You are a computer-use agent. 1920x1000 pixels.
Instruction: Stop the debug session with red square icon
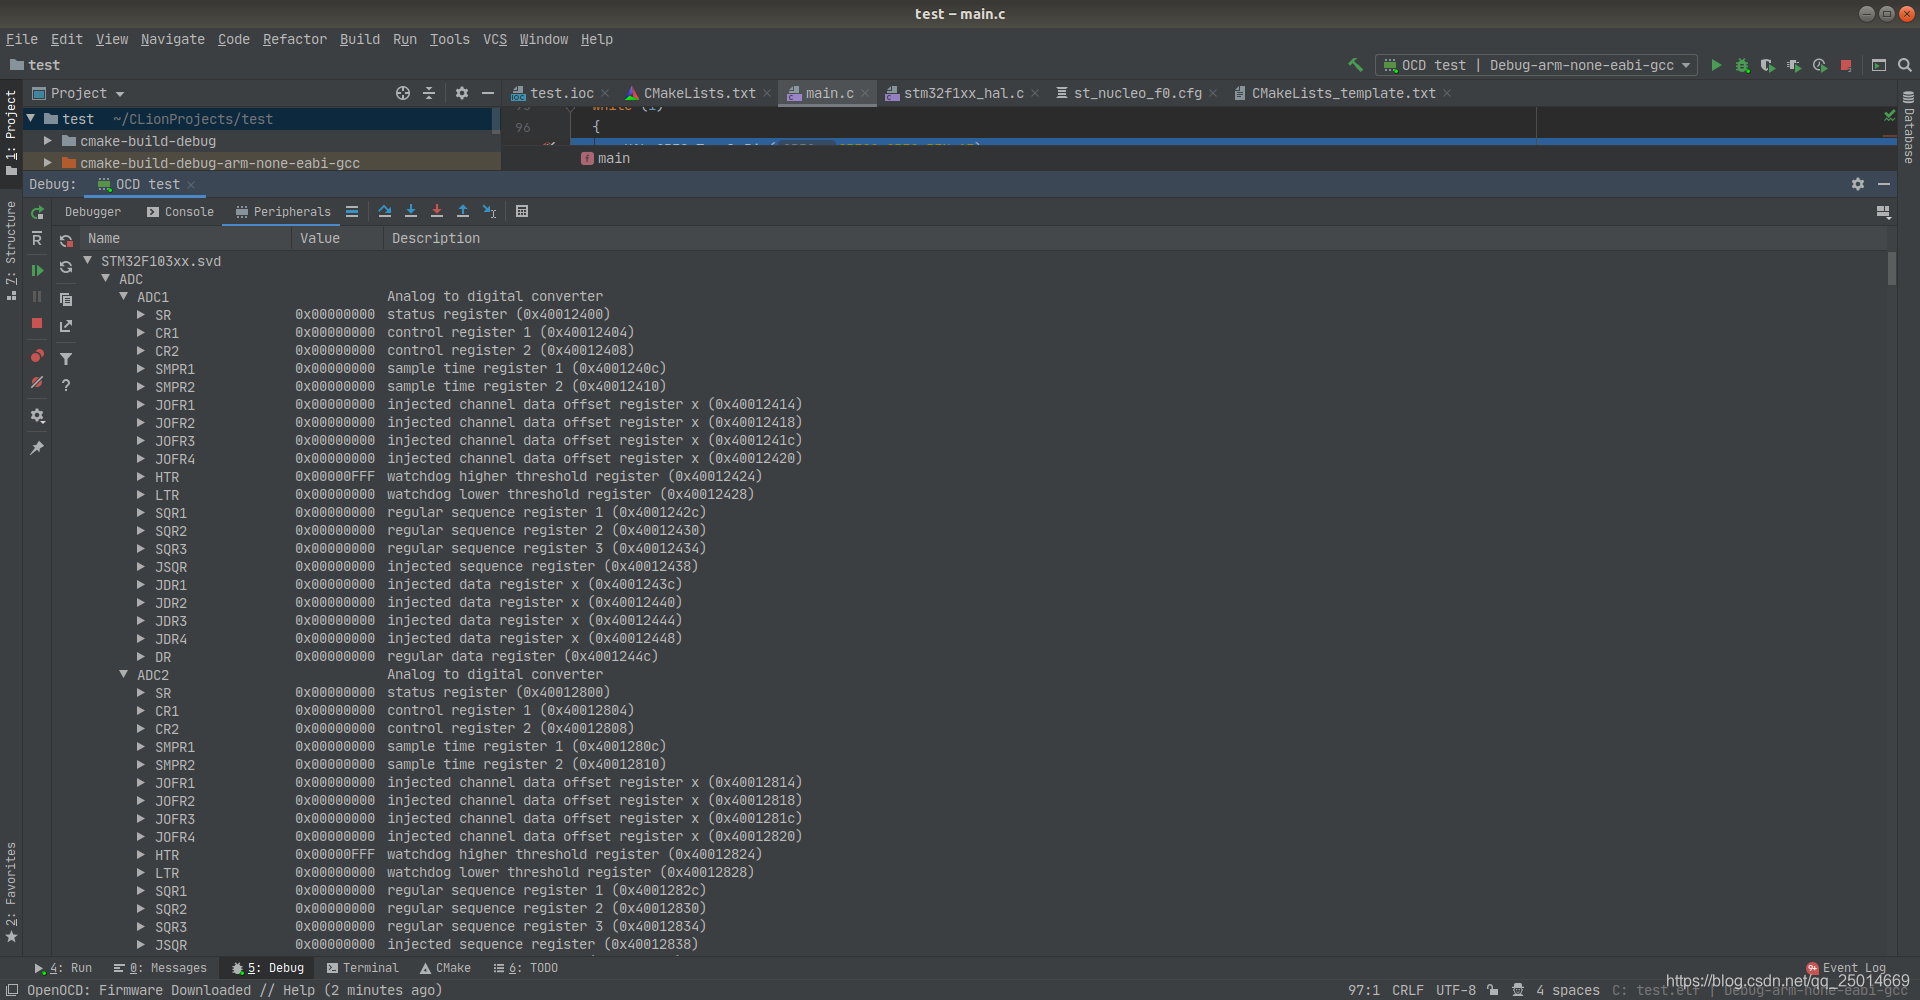coord(38,323)
